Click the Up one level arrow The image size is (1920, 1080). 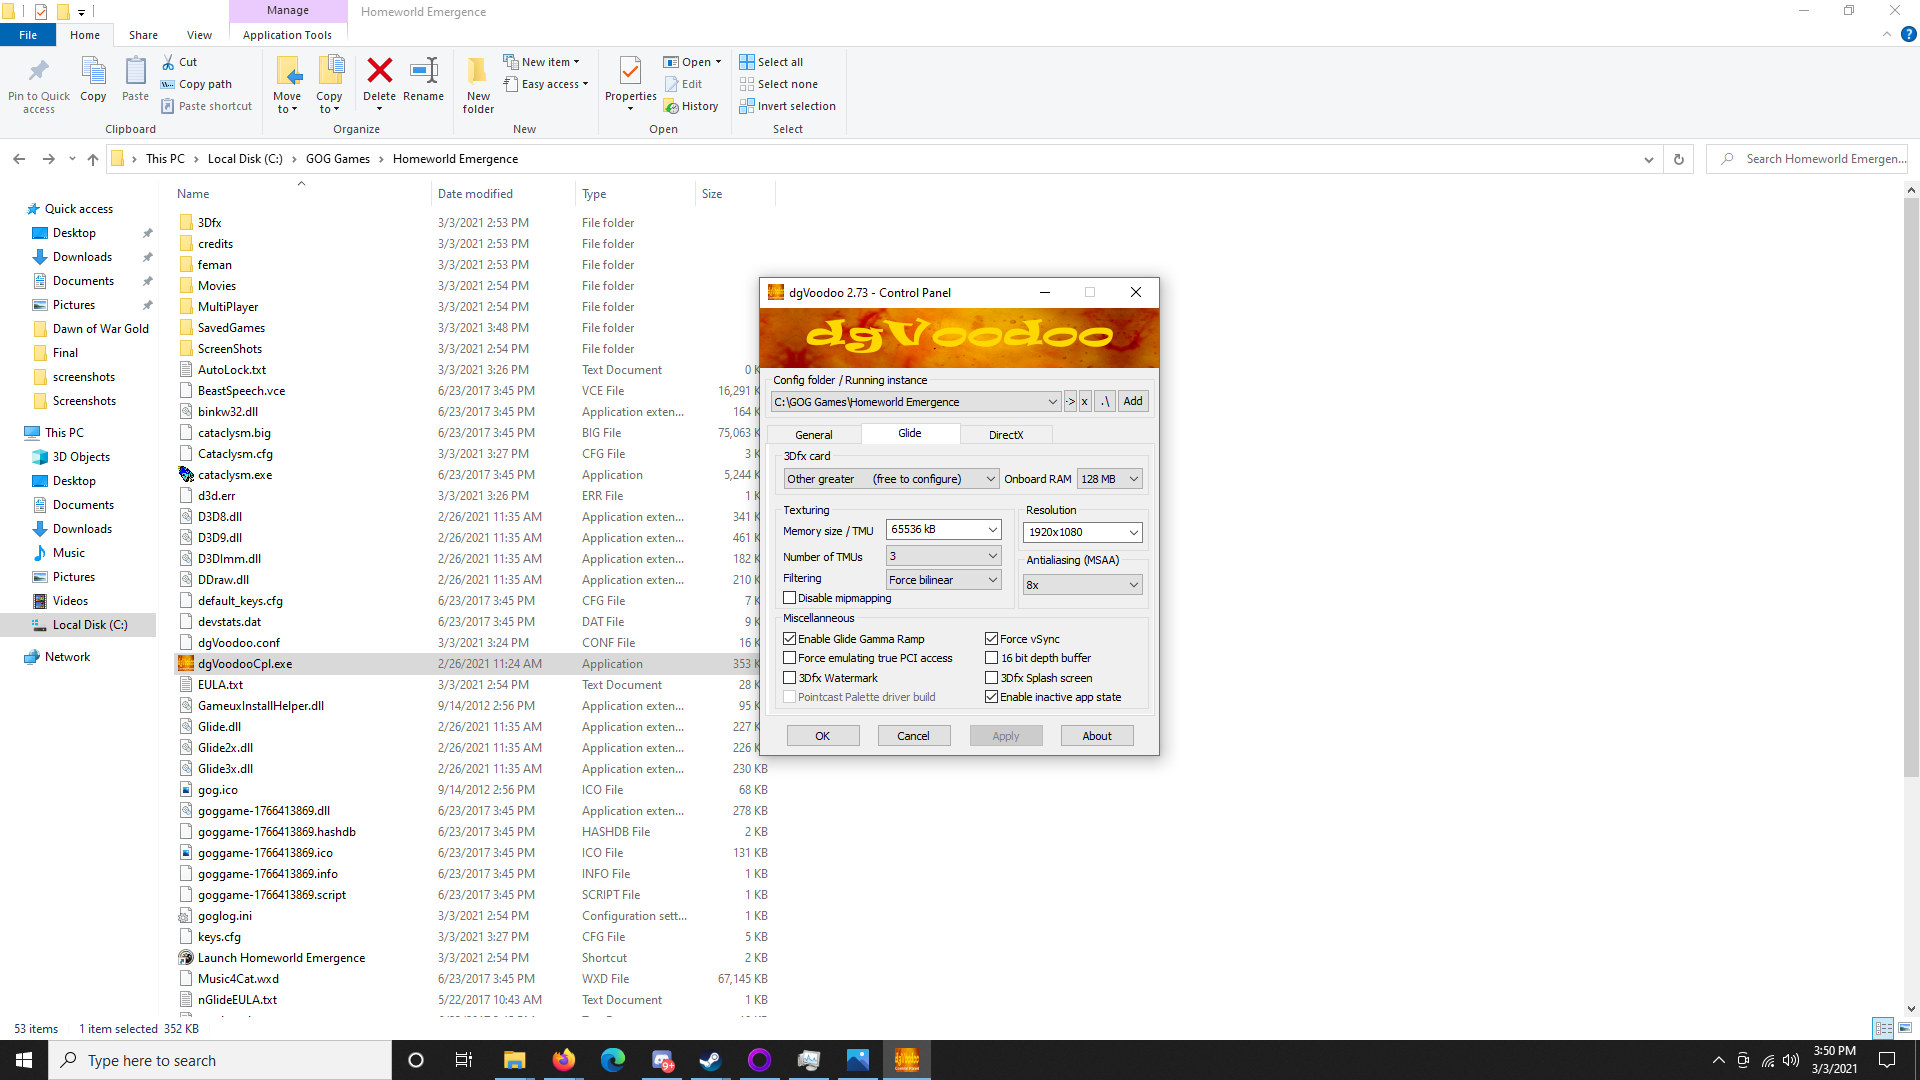[93, 159]
